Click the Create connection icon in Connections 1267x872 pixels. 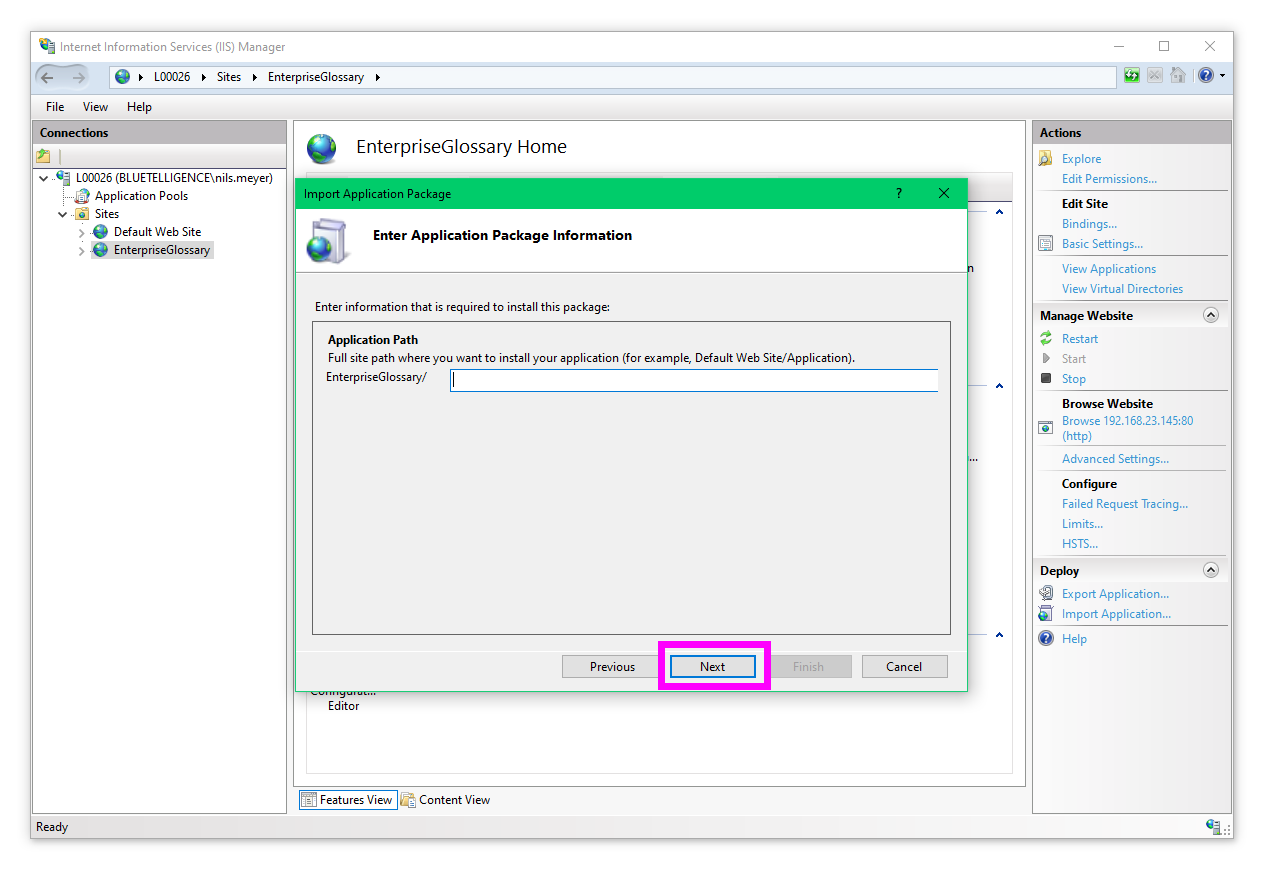tap(43, 156)
